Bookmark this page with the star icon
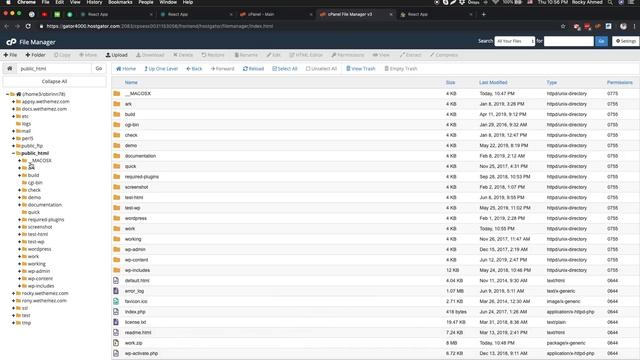640x360 pixels. pos(563,26)
